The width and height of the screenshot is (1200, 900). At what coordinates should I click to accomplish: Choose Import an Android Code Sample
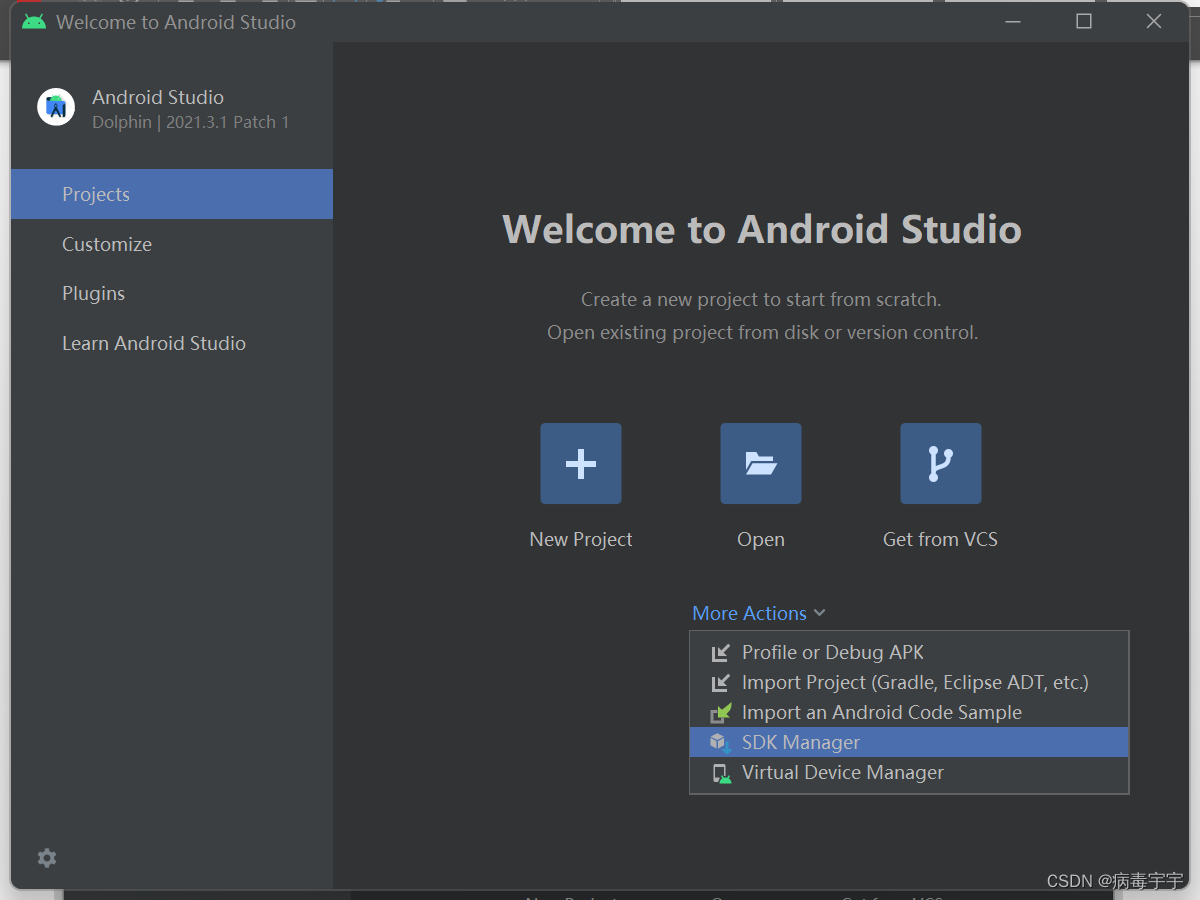point(909,712)
